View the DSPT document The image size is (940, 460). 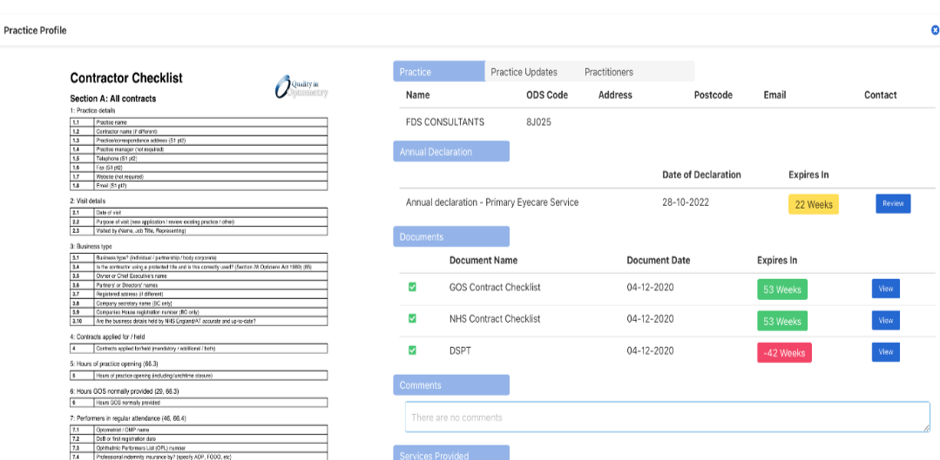pyautogui.click(x=885, y=352)
